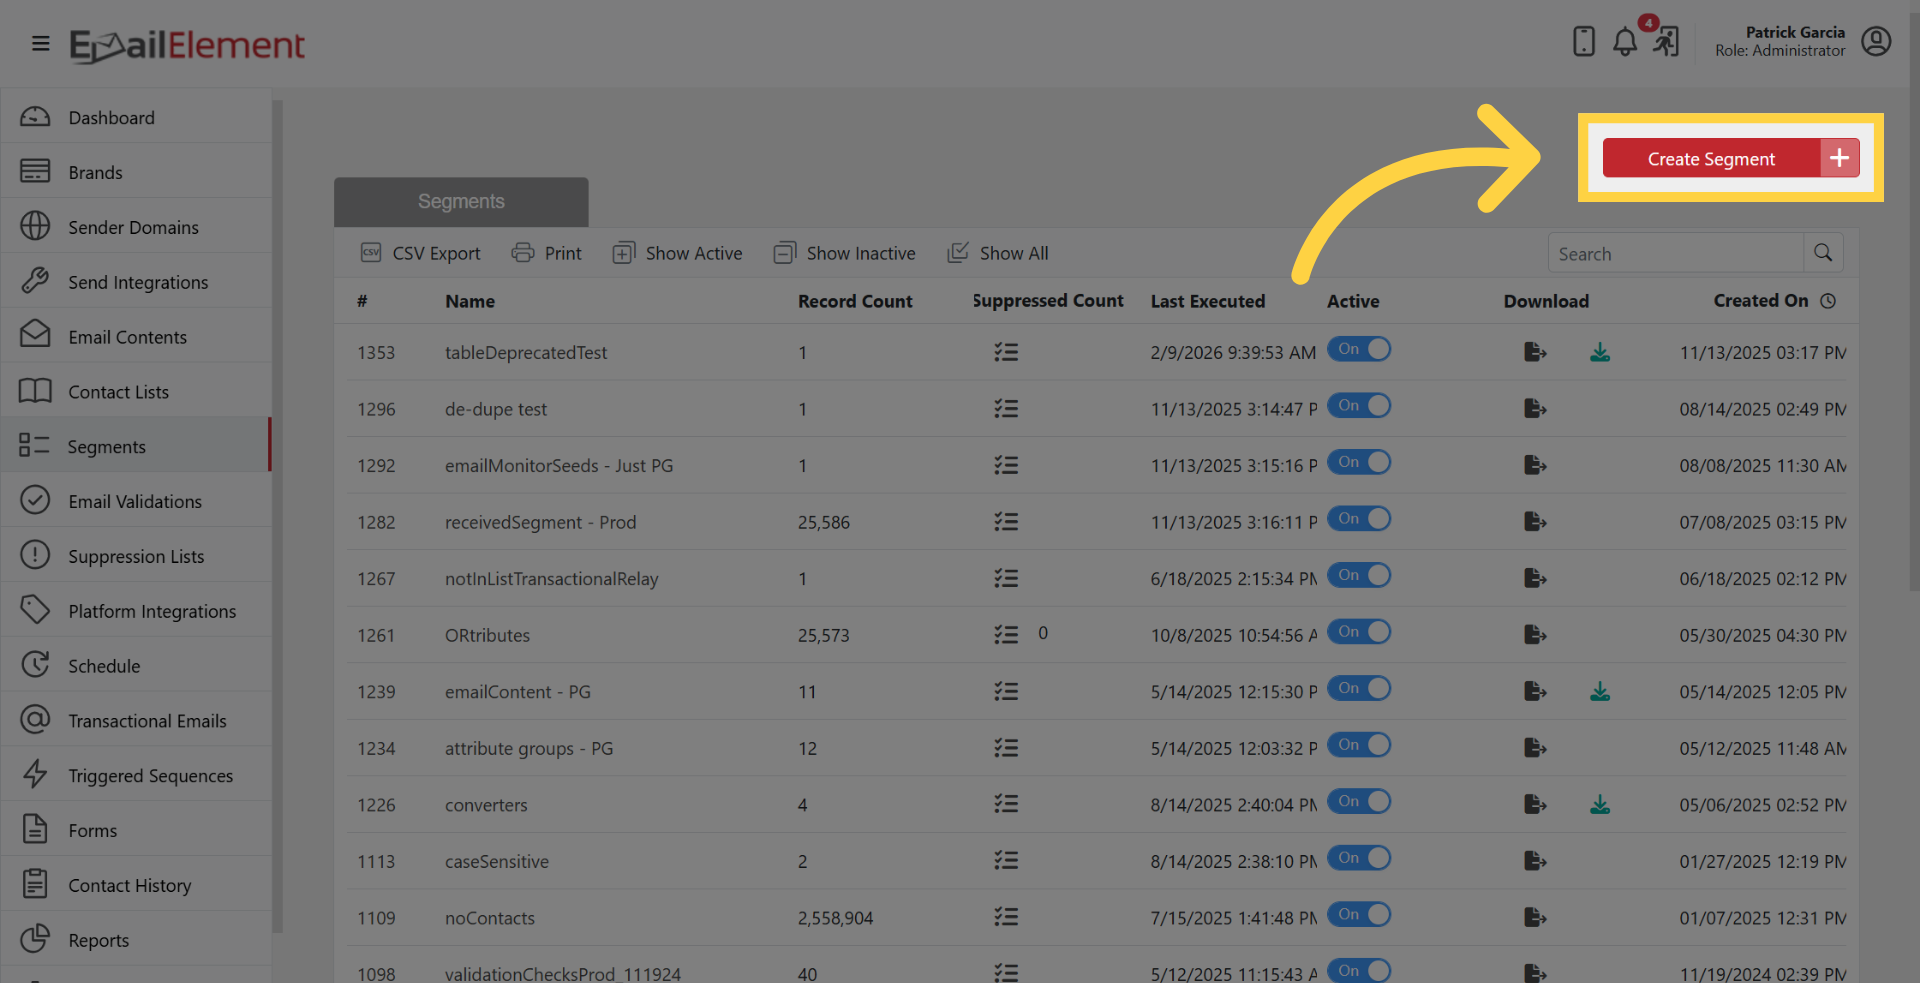Sort by Name column header
This screenshot has width=1920, height=983.
(x=470, y=301)
